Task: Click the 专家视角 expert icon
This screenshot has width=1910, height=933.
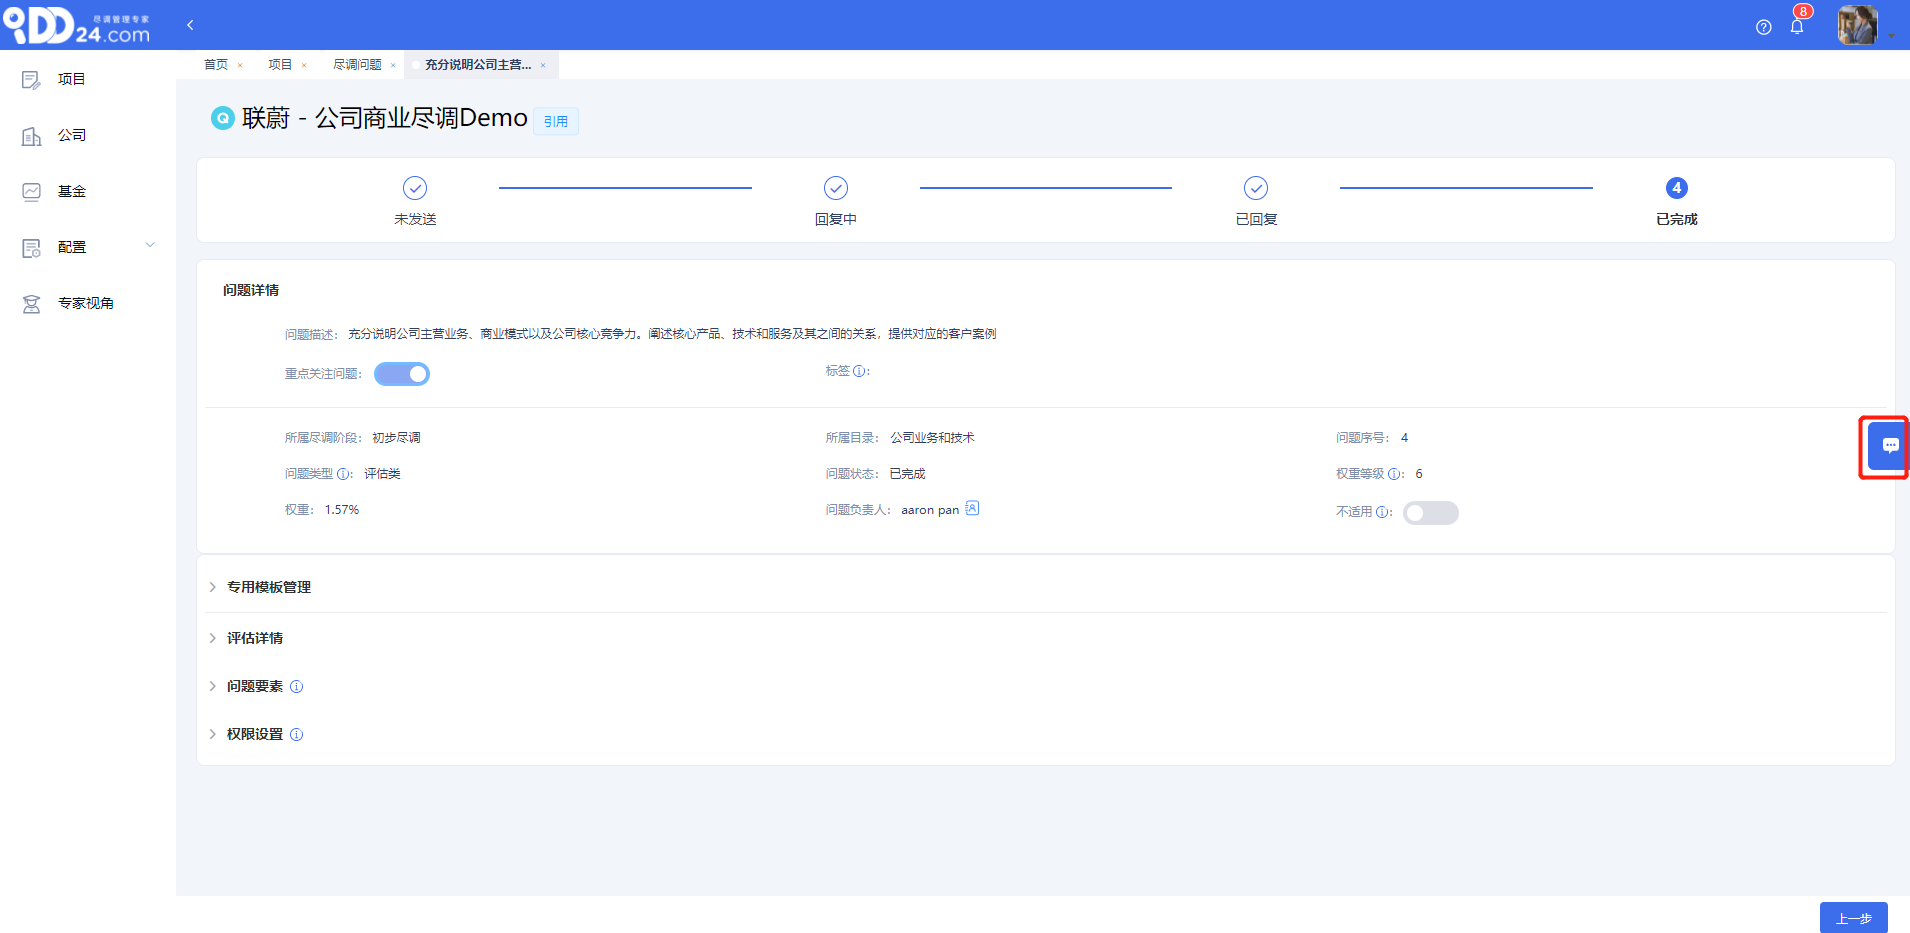Action: point(31,304)
